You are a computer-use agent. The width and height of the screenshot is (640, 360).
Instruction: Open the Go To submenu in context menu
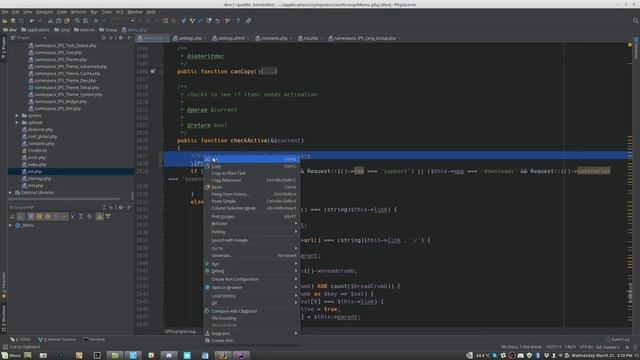(x=251, y=249)
